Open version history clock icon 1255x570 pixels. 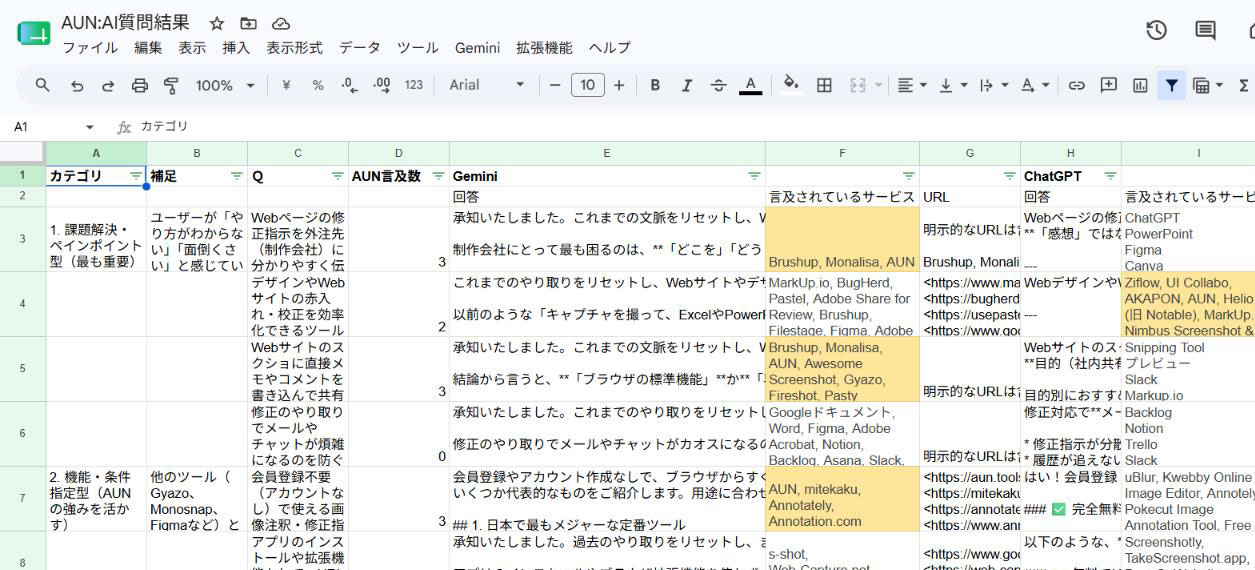point(1156,30)
